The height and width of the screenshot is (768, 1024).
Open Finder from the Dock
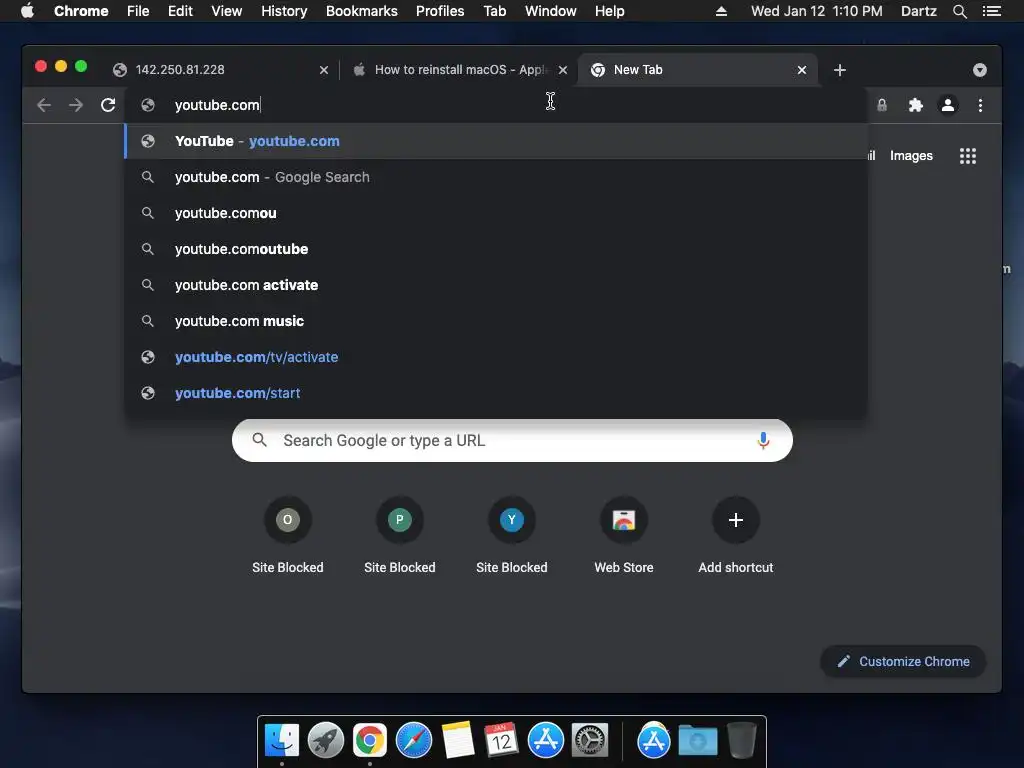[x=281, y=740]
